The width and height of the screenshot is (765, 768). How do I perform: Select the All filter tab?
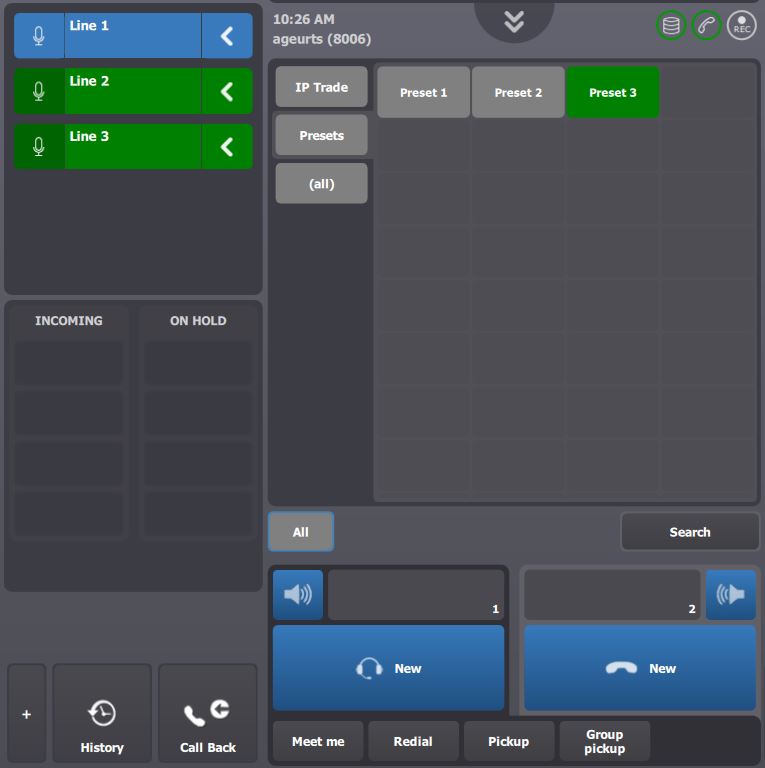tap(301, 532)
